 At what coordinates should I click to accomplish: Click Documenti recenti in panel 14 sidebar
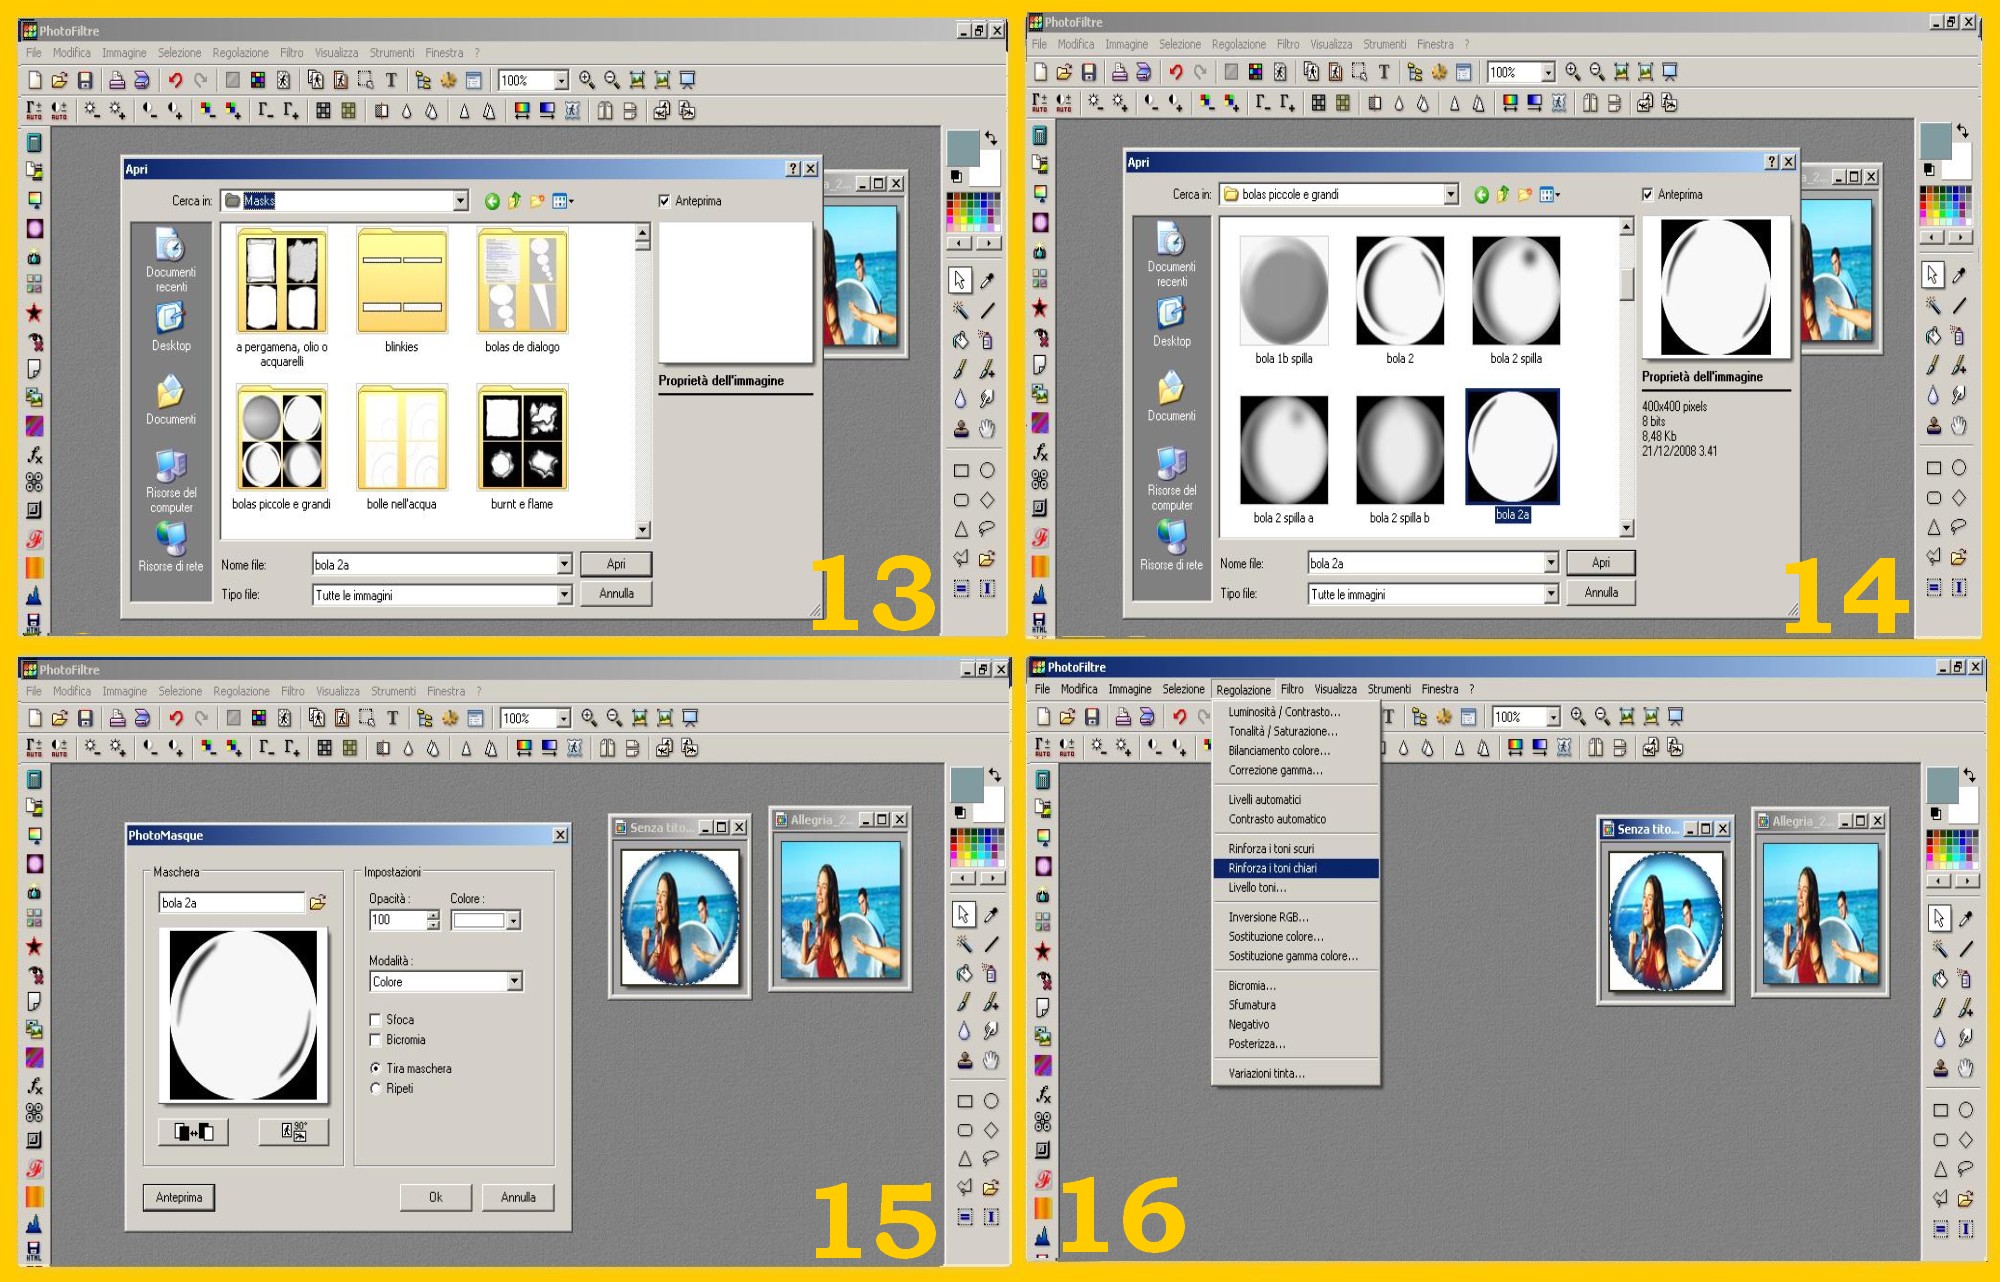[x=1171, y=254]
